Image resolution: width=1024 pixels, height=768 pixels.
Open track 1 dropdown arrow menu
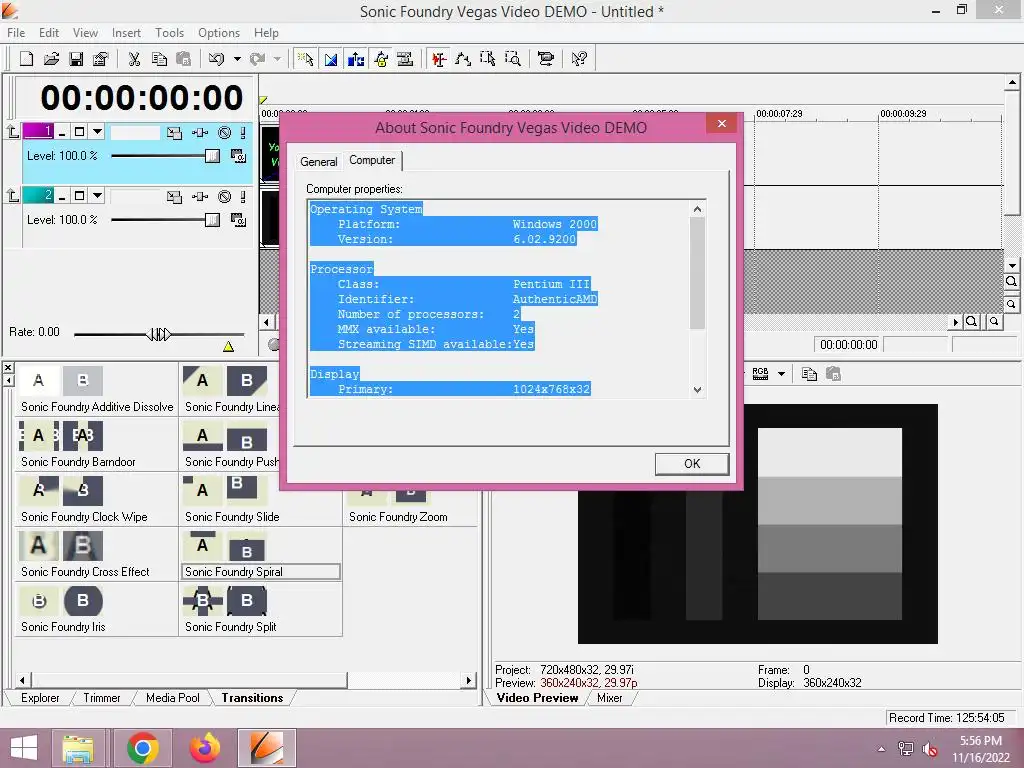coord(97,132)
